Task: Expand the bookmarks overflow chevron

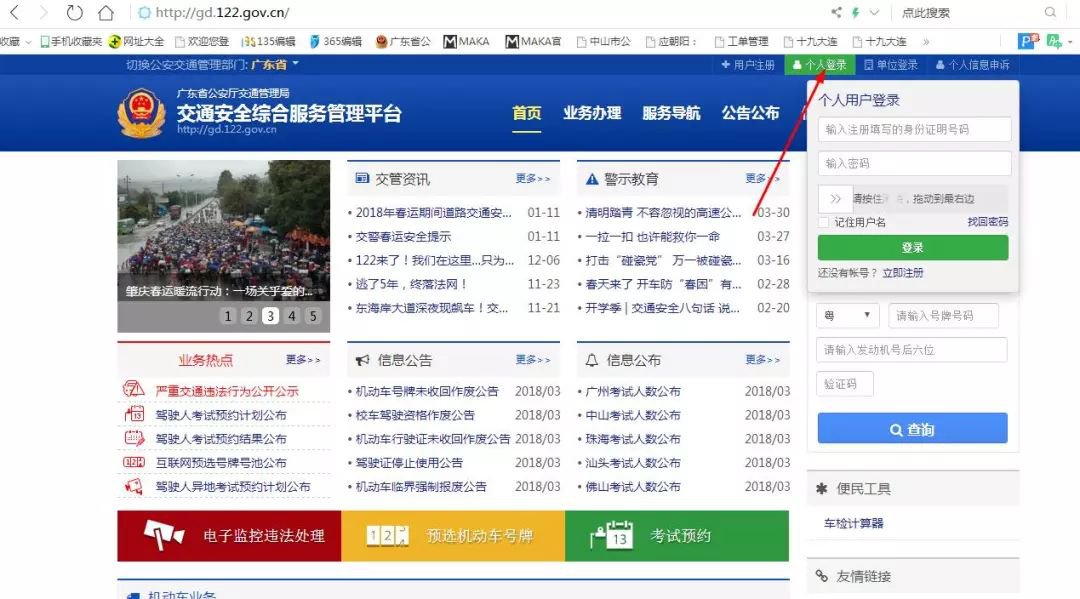Action: coord(925,41)
